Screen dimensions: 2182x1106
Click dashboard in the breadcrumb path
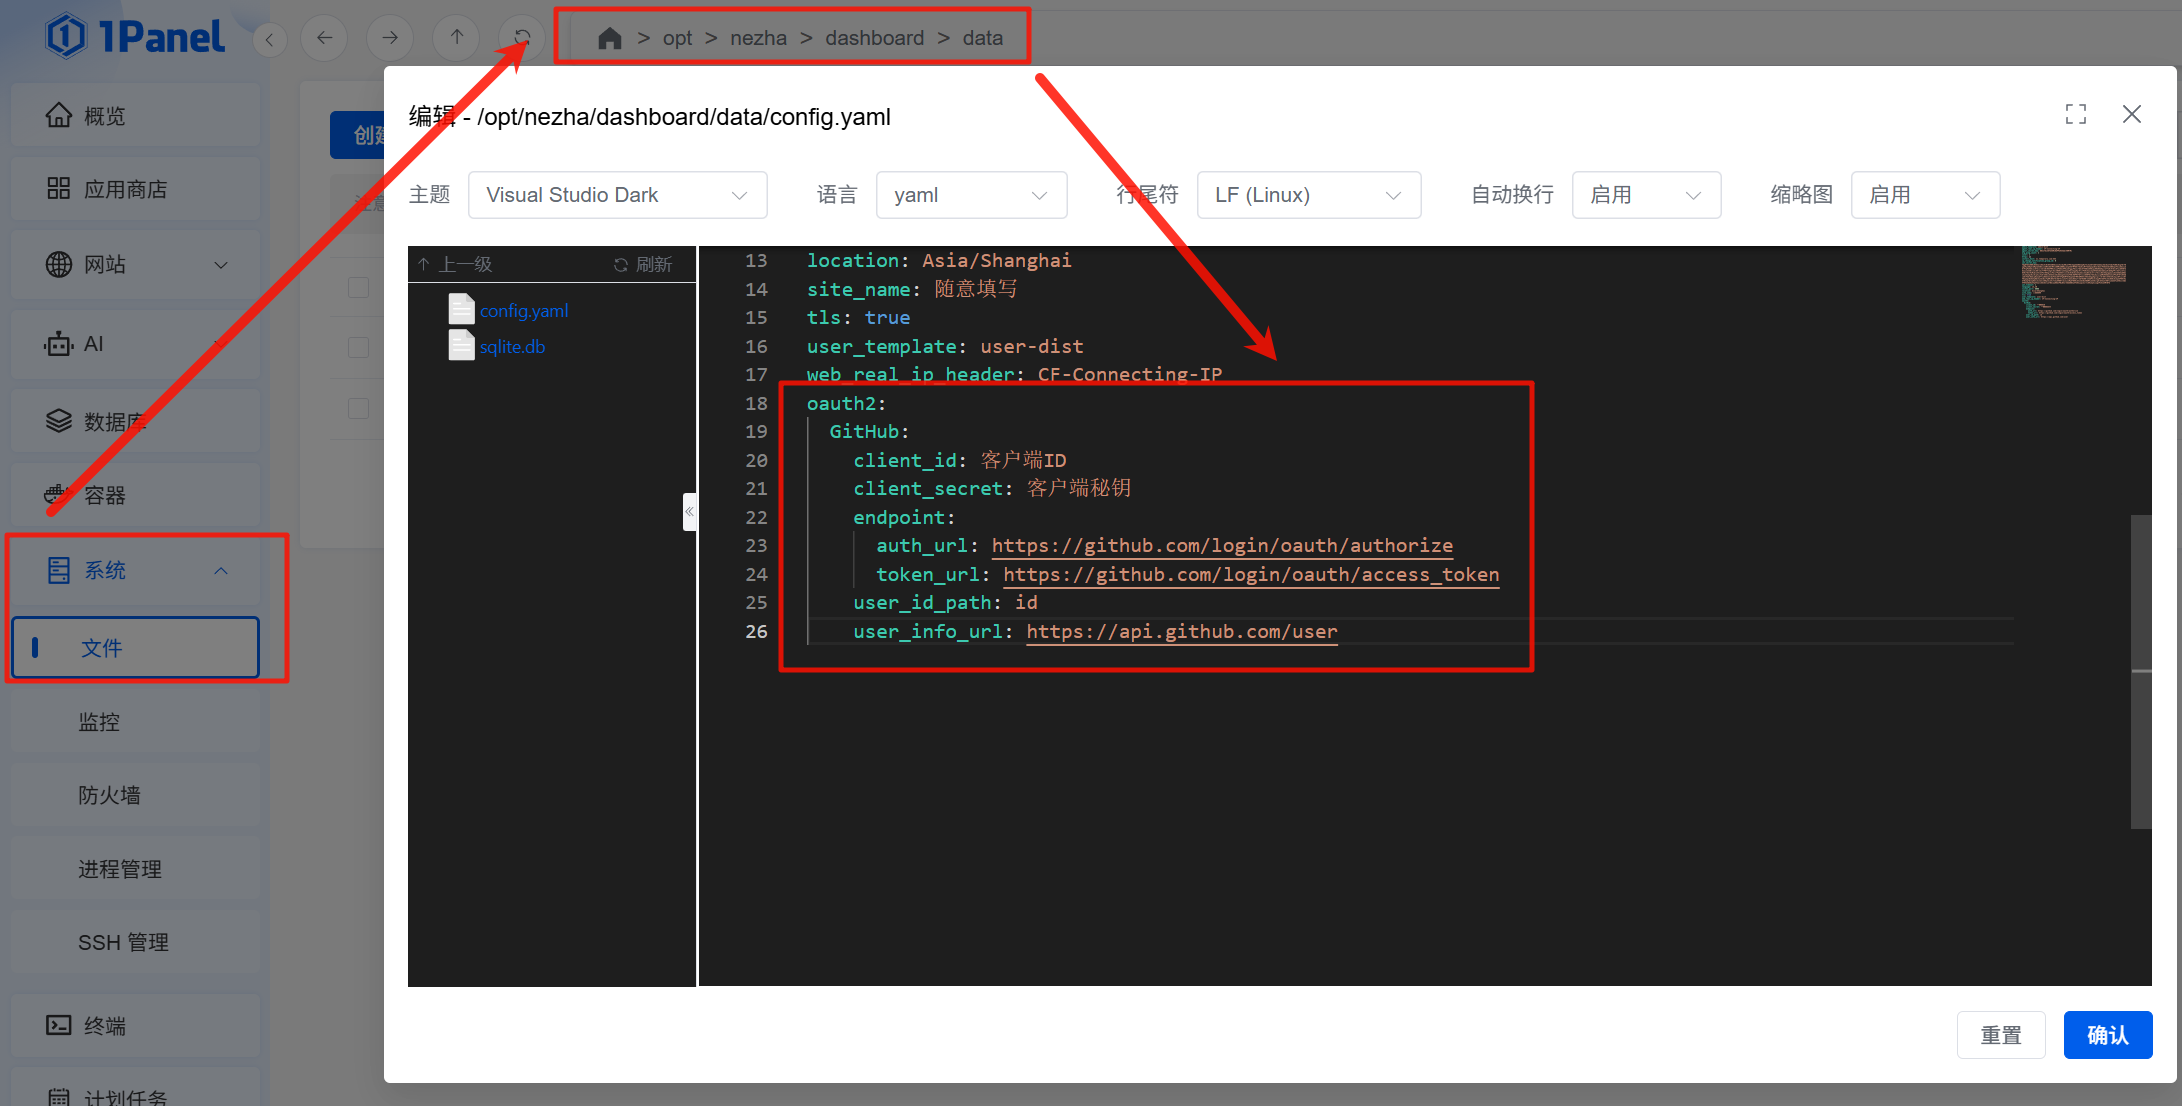coord(874,38)
